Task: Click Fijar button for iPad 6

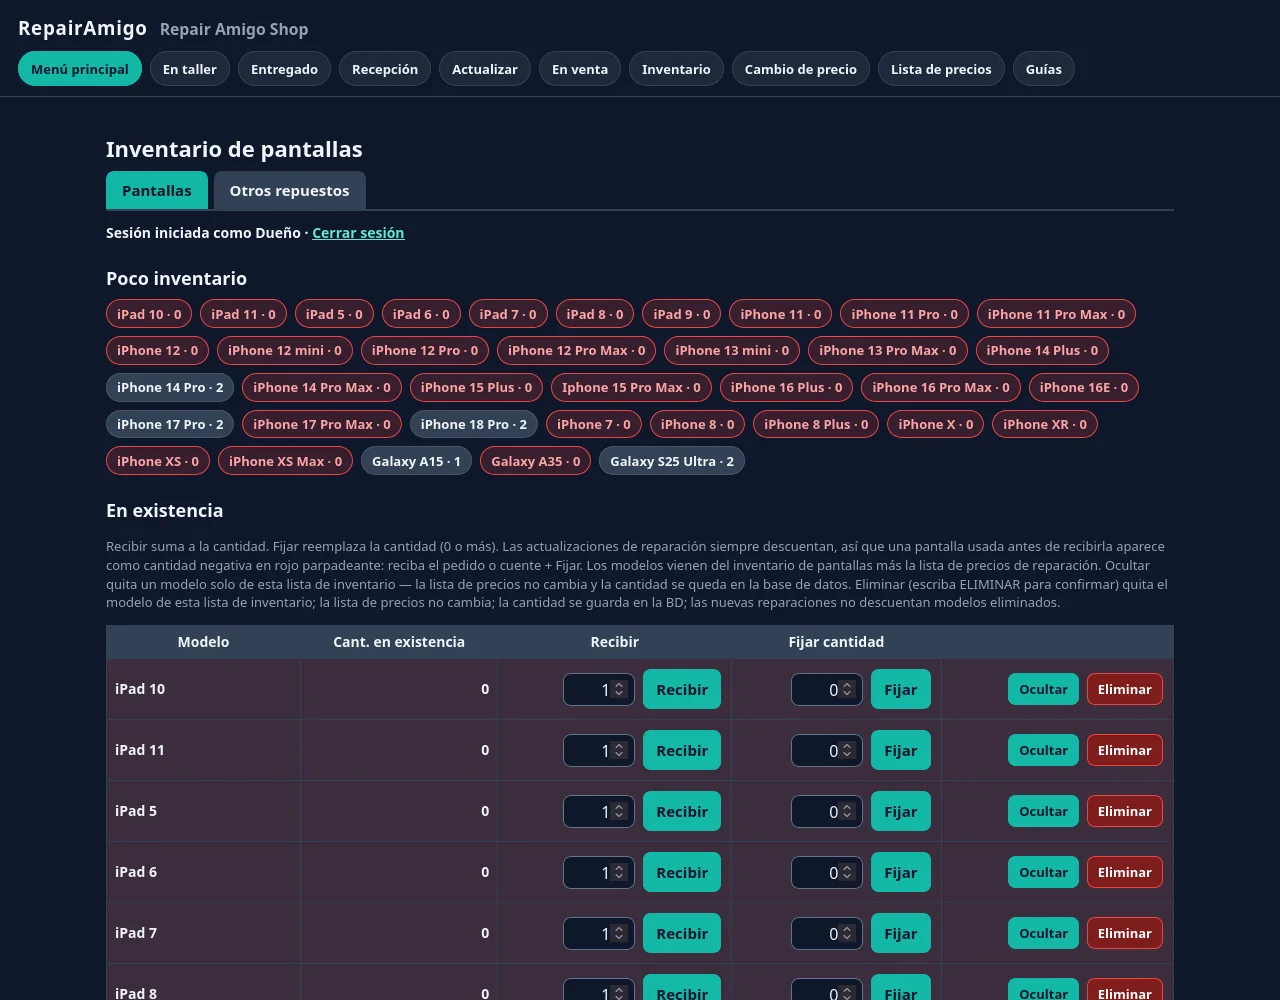Action: pos(901,872)
